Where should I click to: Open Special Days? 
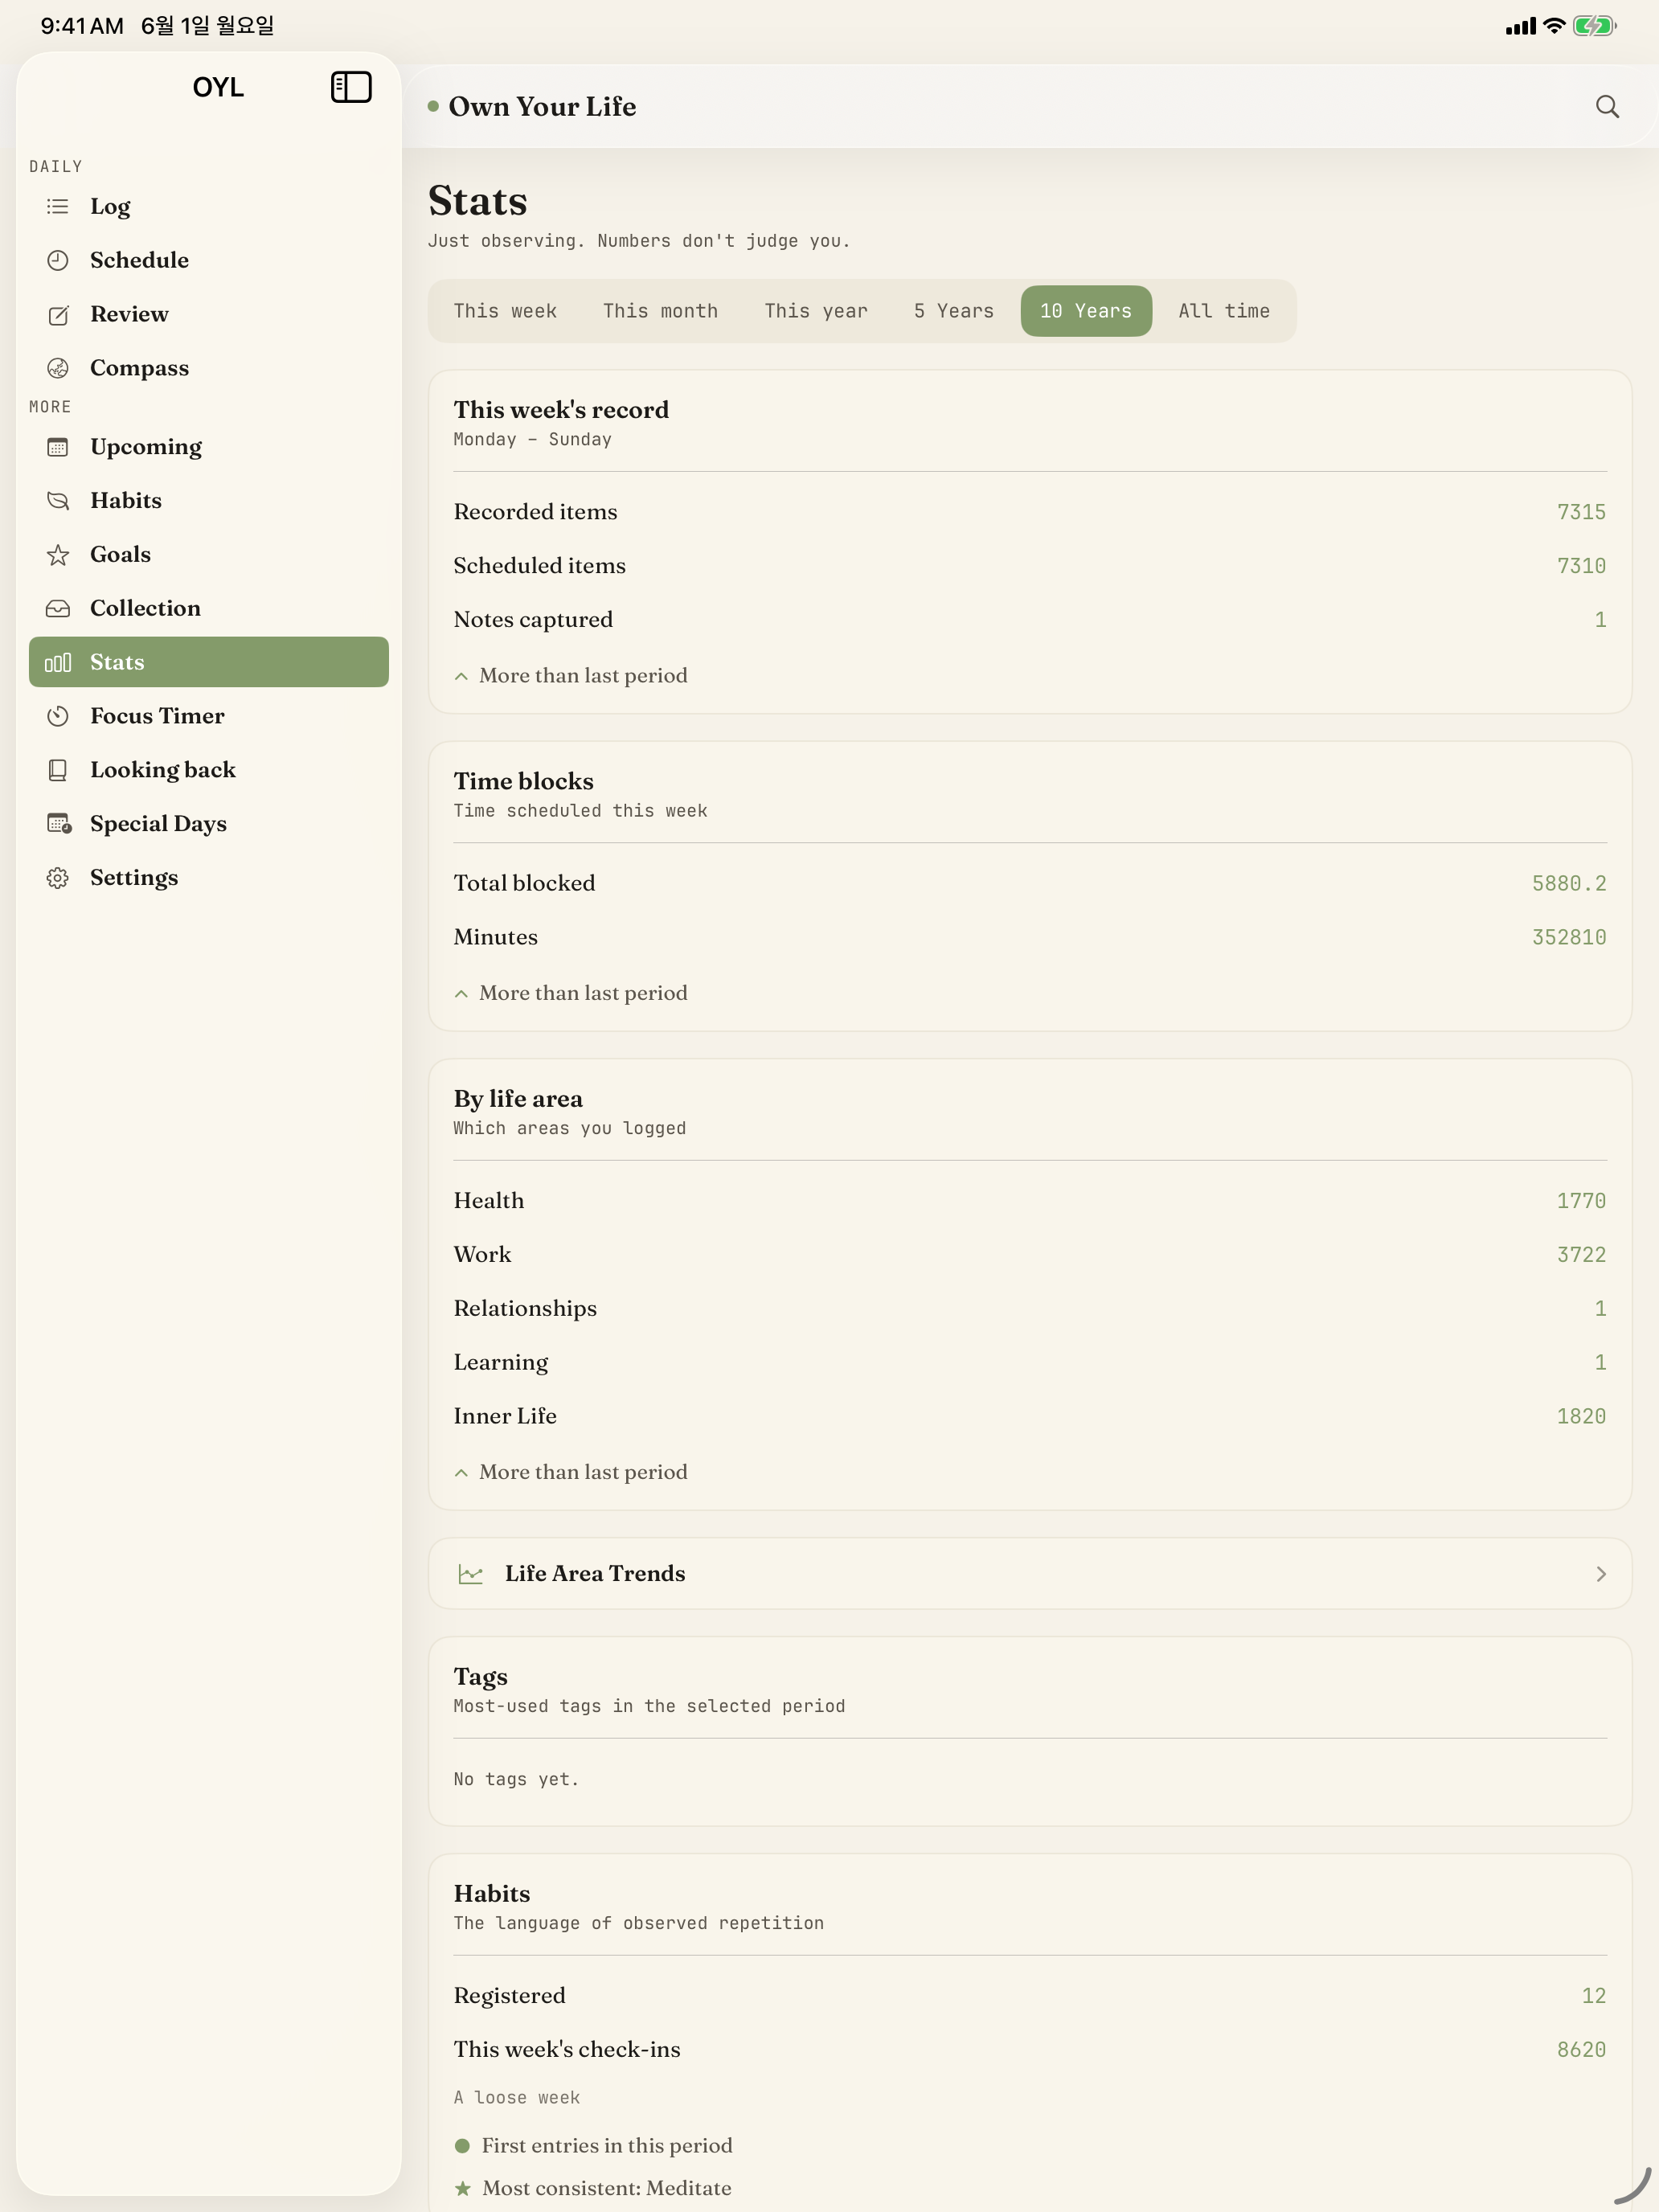(x=208, y=824)
